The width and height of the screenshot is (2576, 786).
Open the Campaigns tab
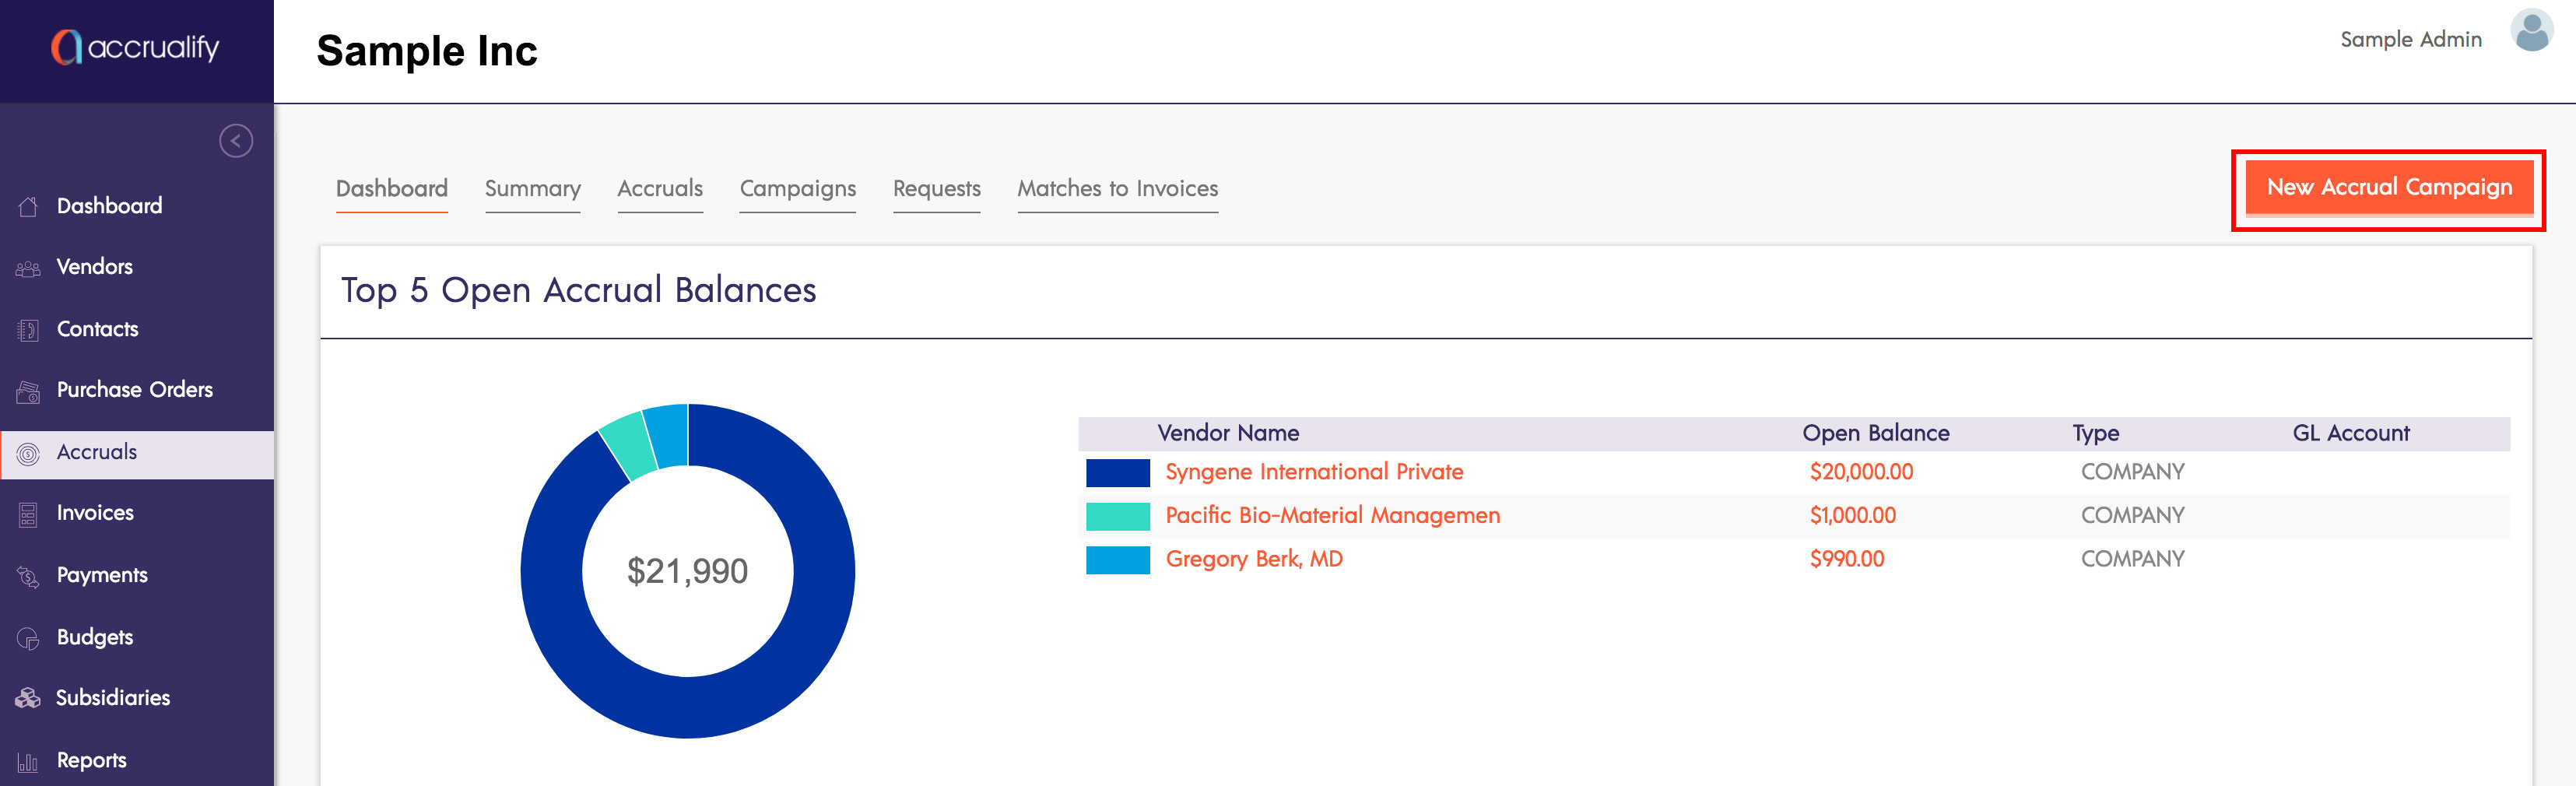pyautogui.click(x=797, y=189)
